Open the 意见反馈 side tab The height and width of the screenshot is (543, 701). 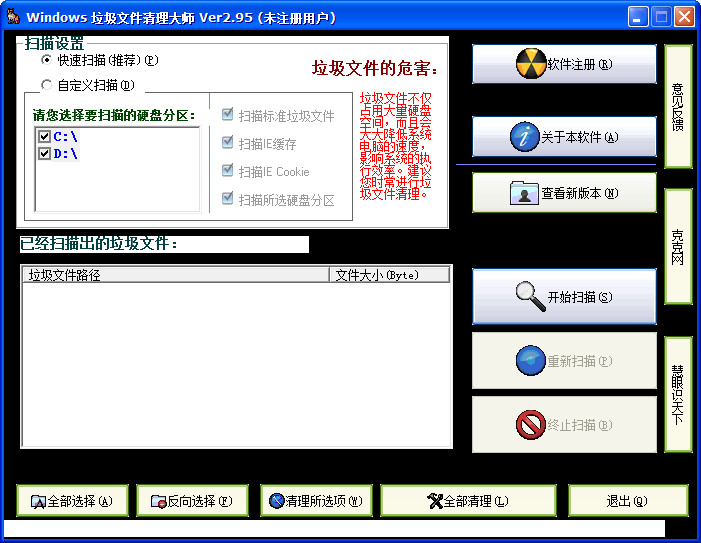click(678, 106)
